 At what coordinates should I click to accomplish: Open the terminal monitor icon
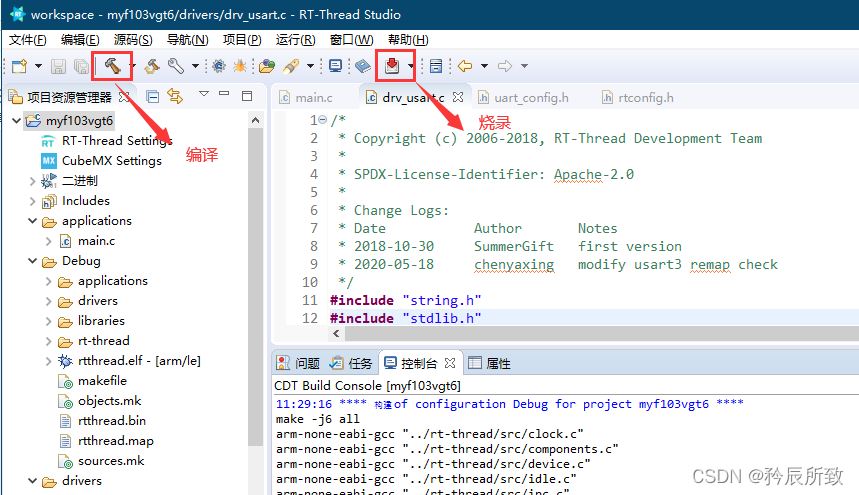point(335,66)
